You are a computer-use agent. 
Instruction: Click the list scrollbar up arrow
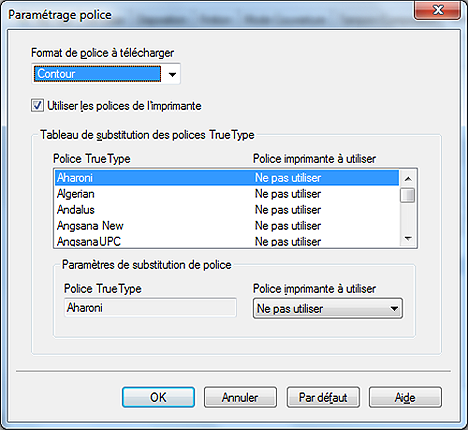[x=408, y=179]
